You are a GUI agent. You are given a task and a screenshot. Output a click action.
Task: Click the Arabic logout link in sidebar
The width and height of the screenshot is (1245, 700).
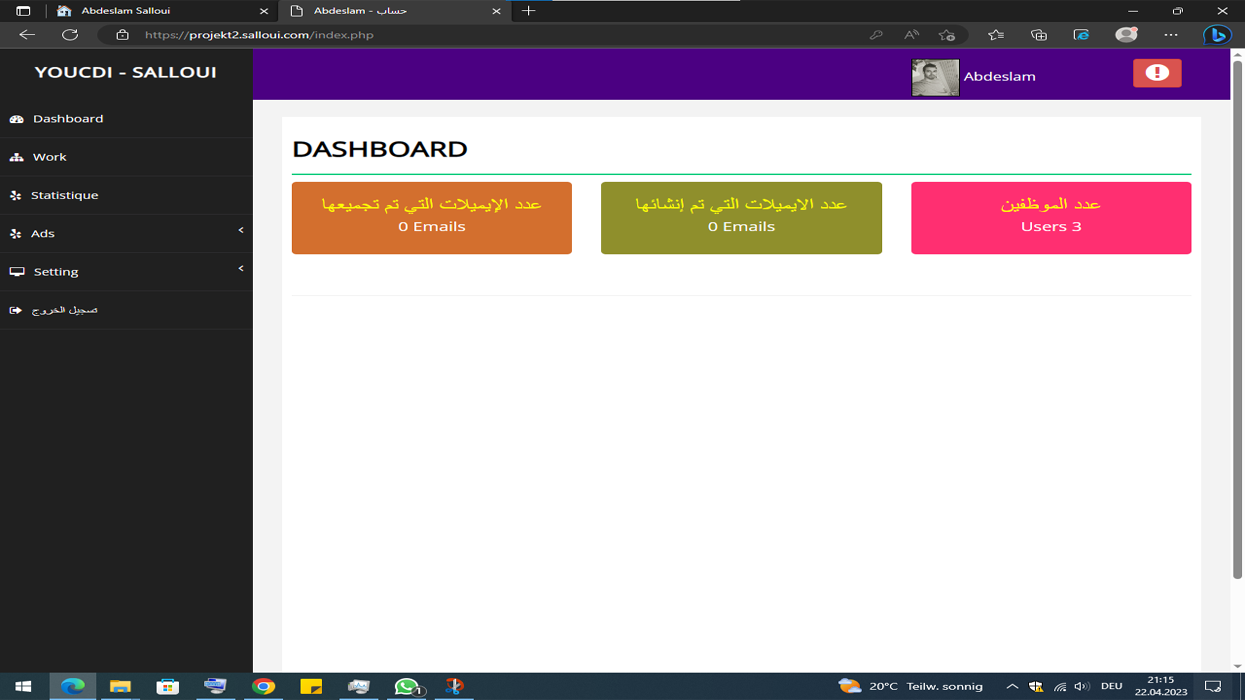pos(64,310)
